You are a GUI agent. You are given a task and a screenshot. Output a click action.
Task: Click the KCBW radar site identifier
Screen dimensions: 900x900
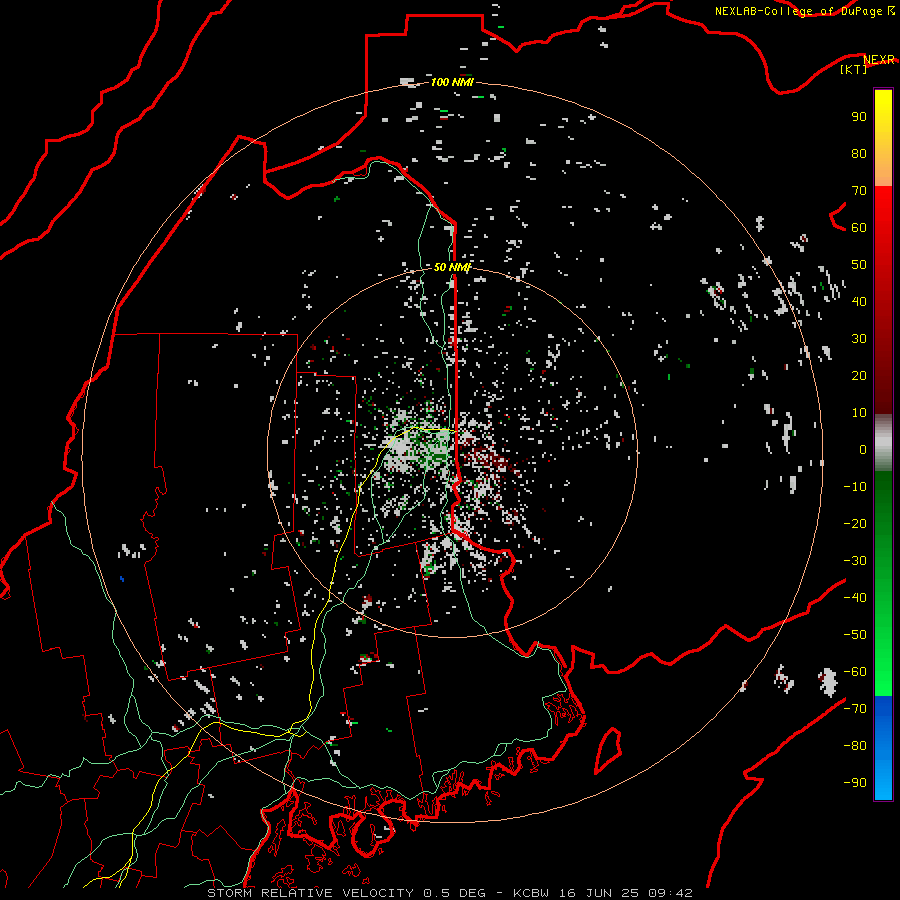click(530, 893)
